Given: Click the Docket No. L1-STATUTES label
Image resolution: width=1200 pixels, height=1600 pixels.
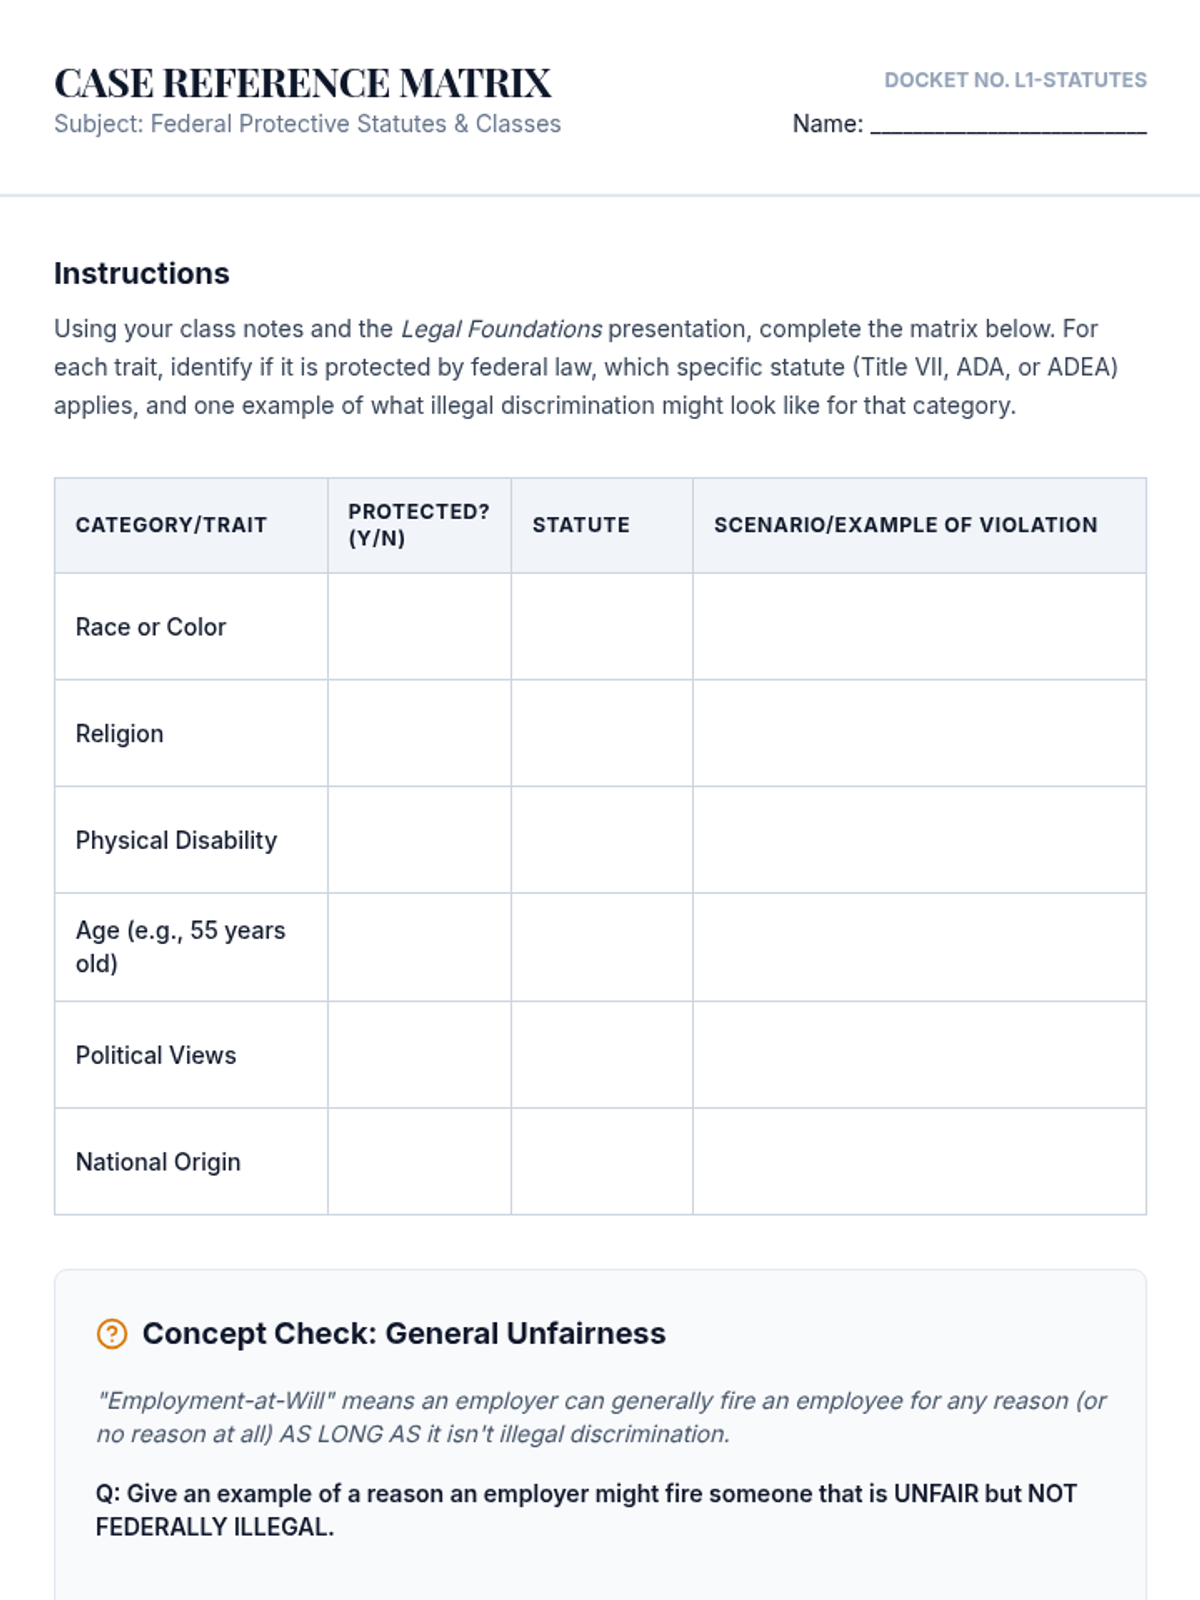Looking at the screenshot, I should click(1015, 80).
